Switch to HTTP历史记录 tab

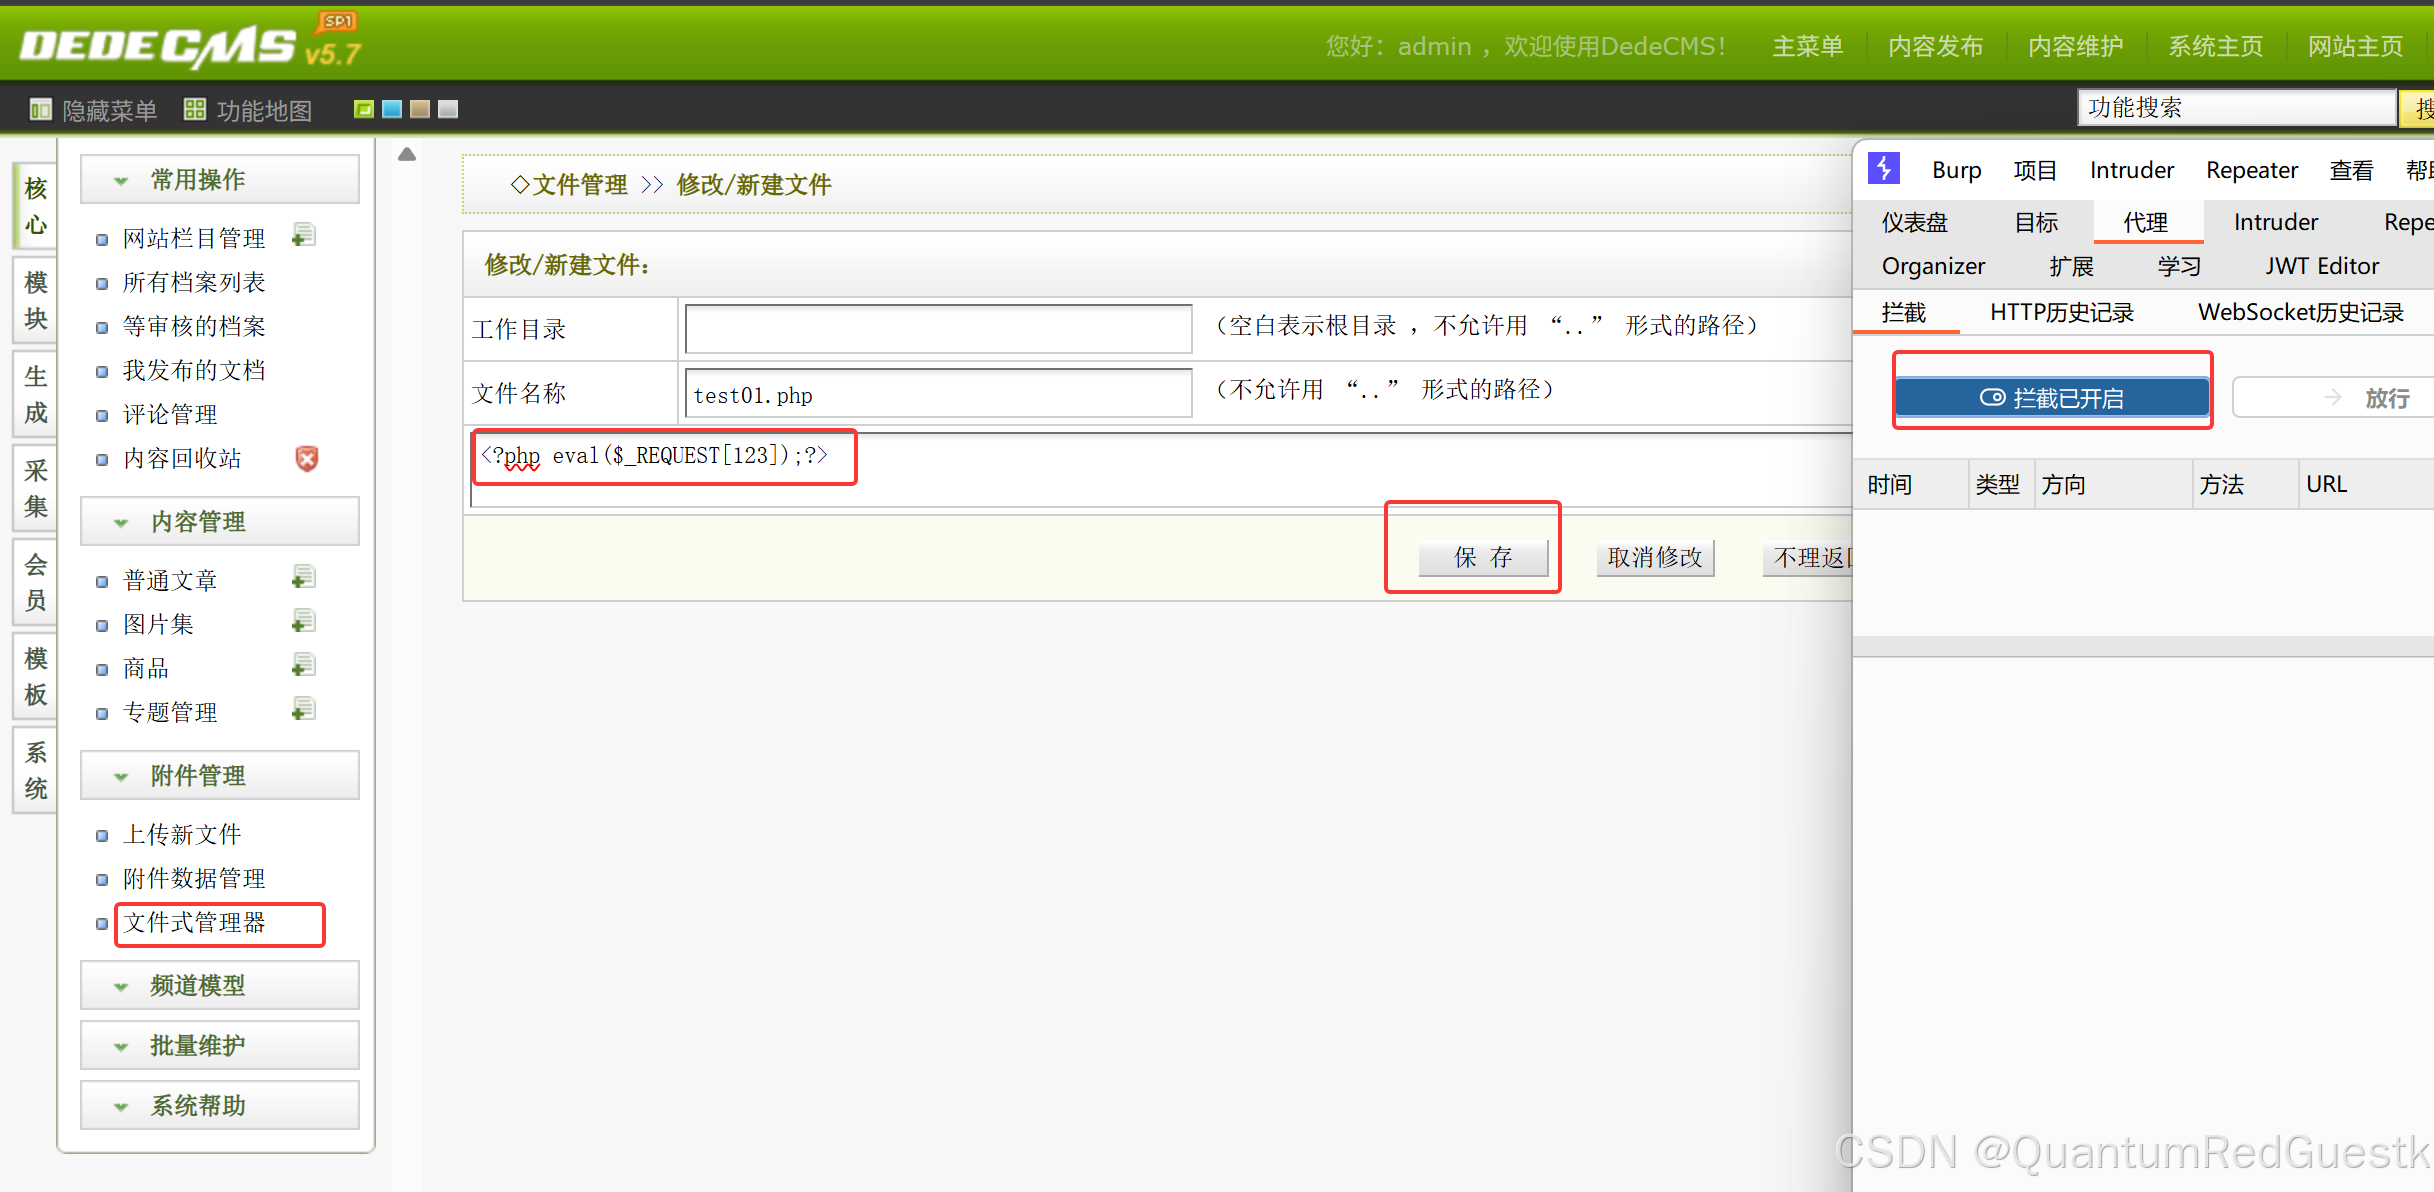(2061, 312)
